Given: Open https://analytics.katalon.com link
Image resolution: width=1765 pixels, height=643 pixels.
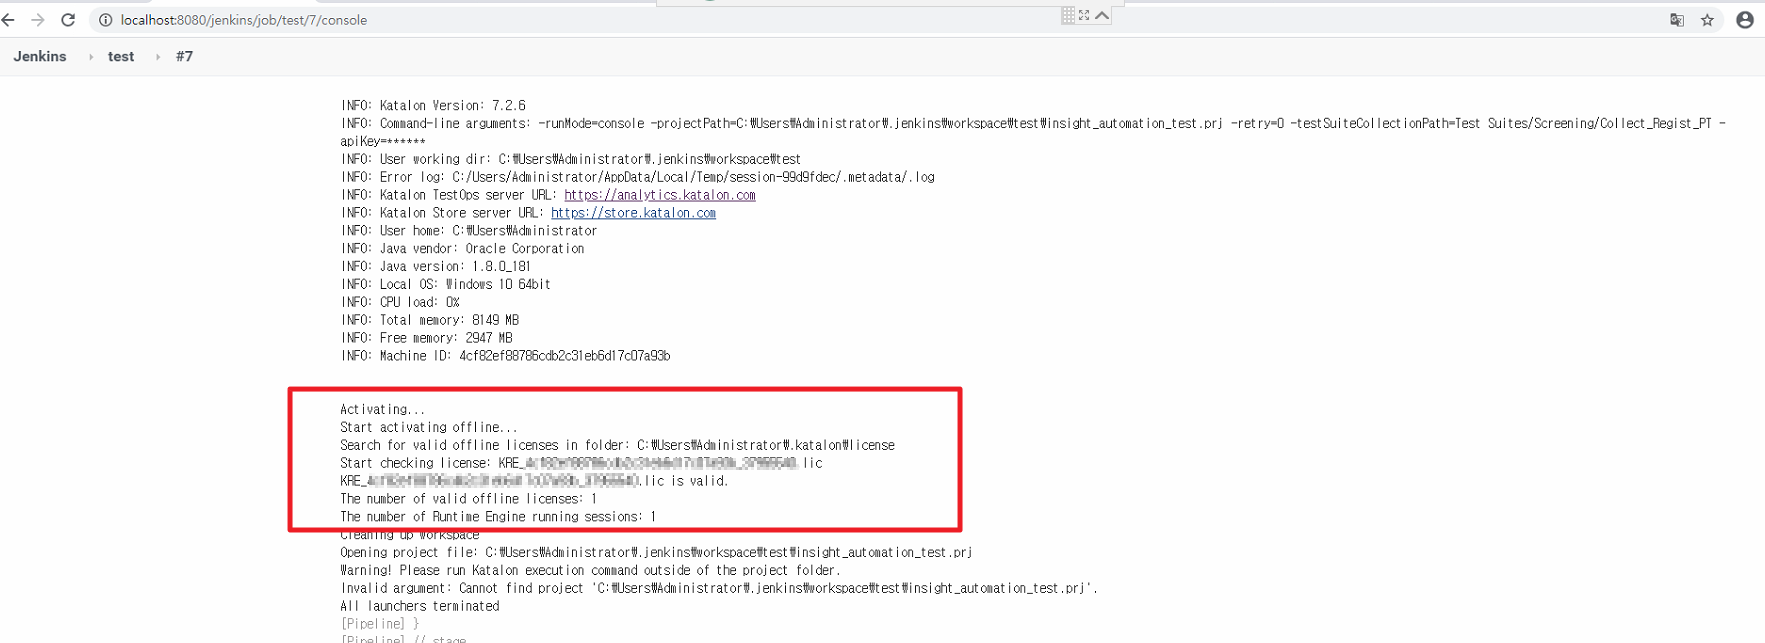Looking at the screenshot, I should coord(660,195).
